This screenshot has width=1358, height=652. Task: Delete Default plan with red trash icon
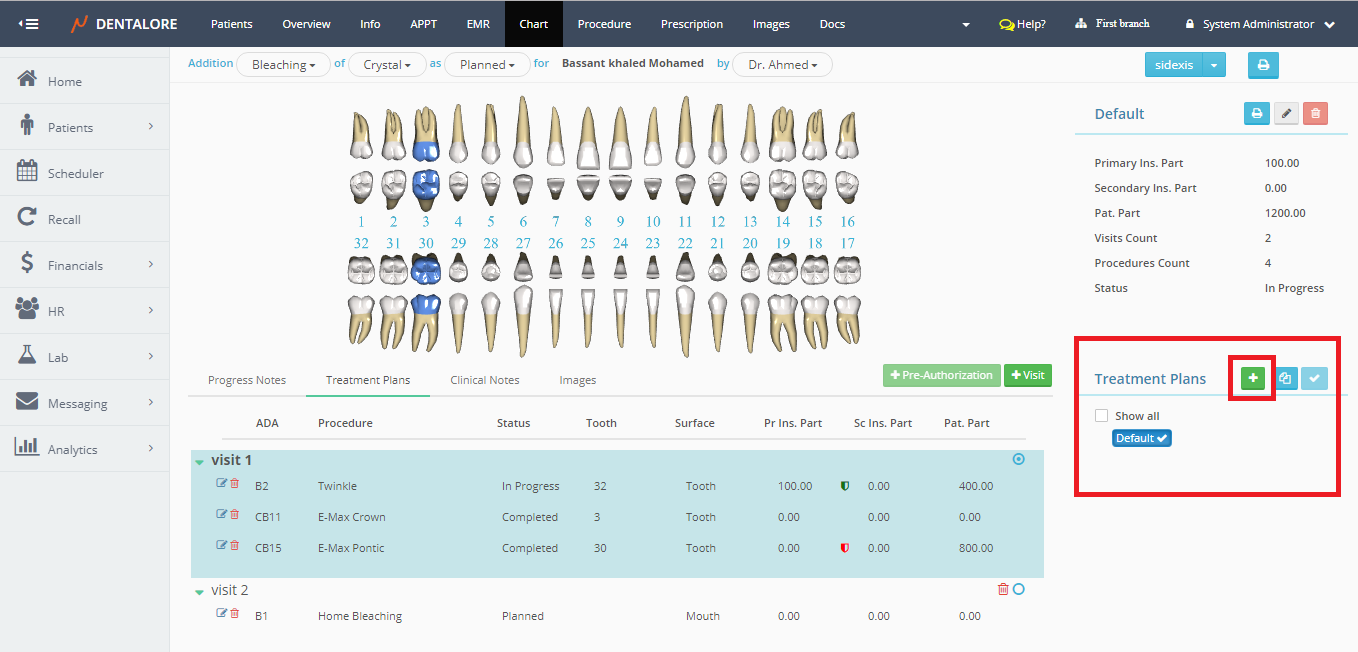pyautogui.click(x=1315, y=114)
